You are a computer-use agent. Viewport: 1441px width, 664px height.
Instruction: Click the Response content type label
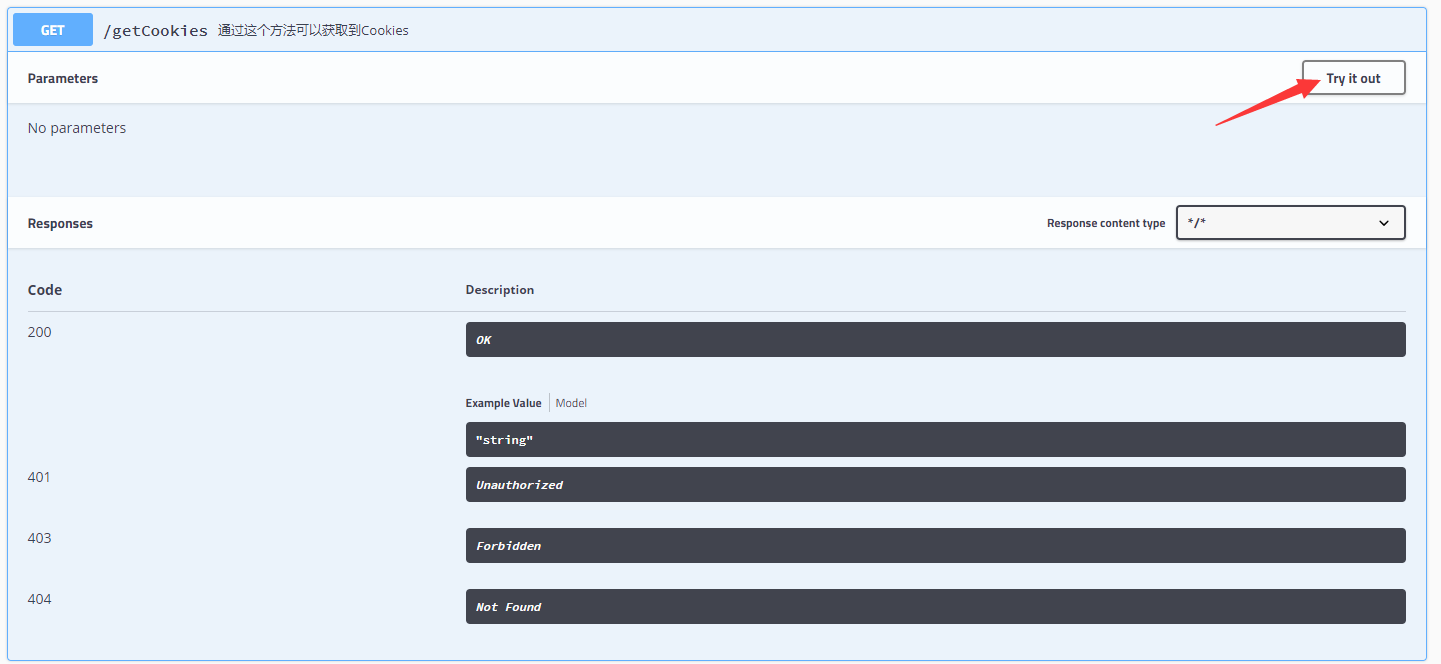1106,223
